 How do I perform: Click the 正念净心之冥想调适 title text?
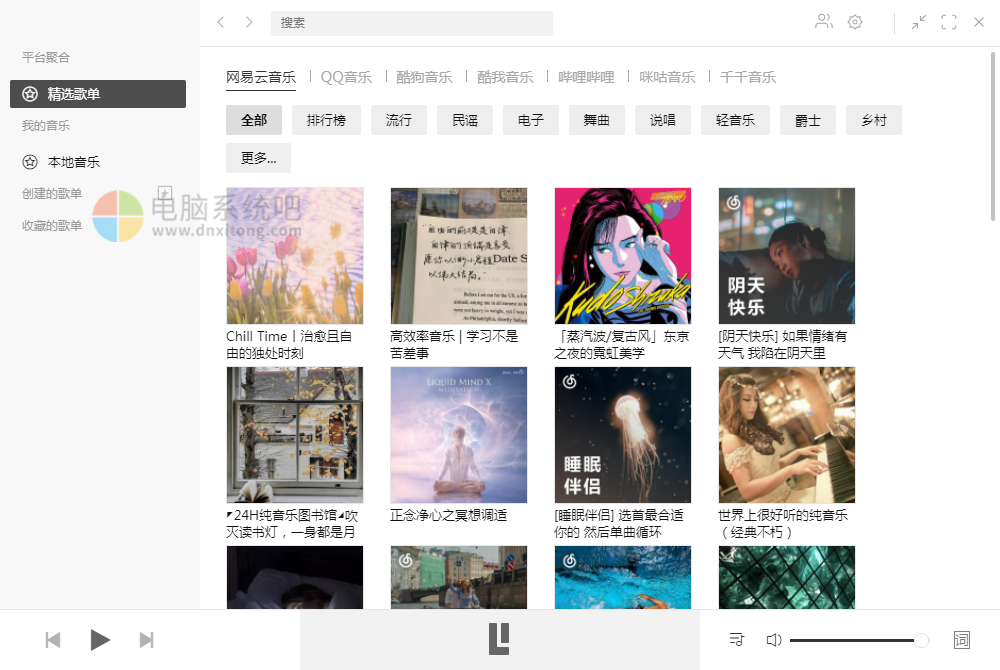(x=448, y=515)
